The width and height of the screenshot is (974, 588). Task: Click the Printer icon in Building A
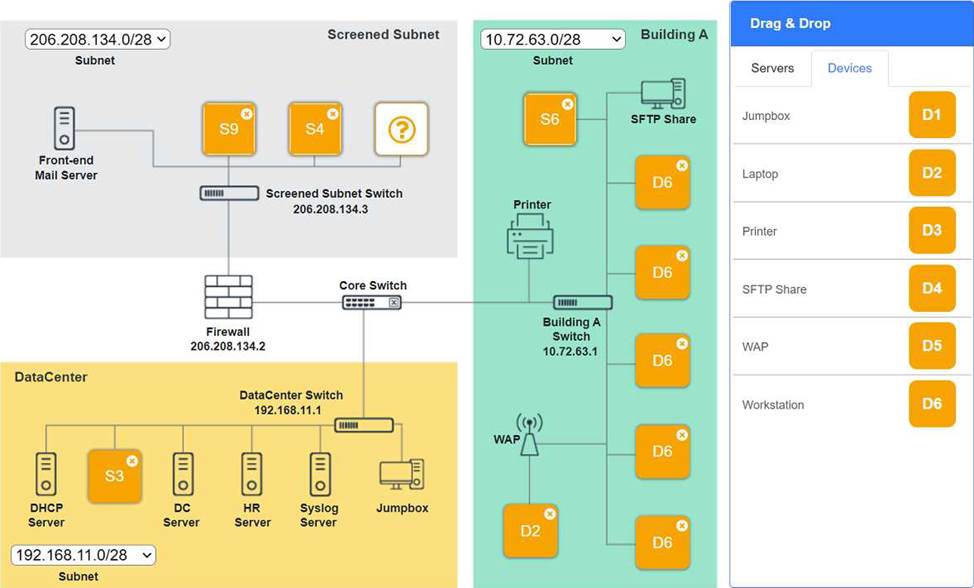[x=530, y=235]
